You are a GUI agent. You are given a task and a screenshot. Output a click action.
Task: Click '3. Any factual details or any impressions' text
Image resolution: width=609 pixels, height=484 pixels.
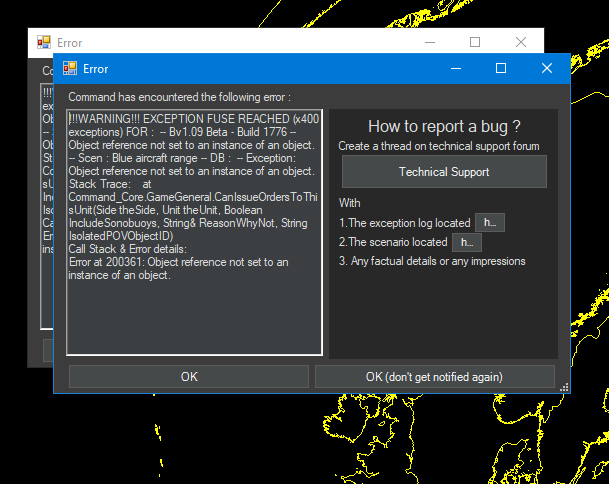coord(432,261)
